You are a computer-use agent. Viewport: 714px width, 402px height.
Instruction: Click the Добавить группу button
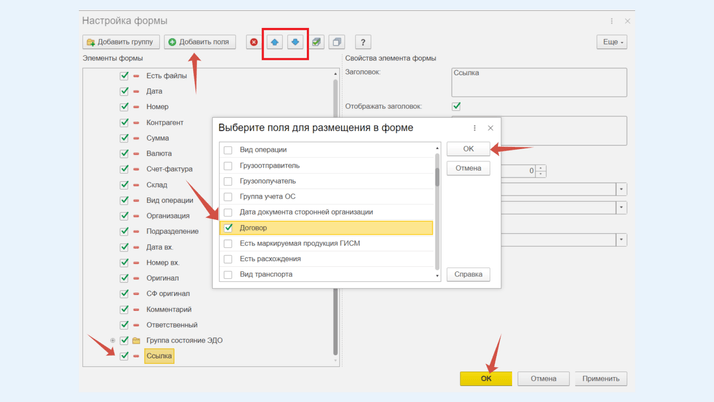click(x=121, y=42)
